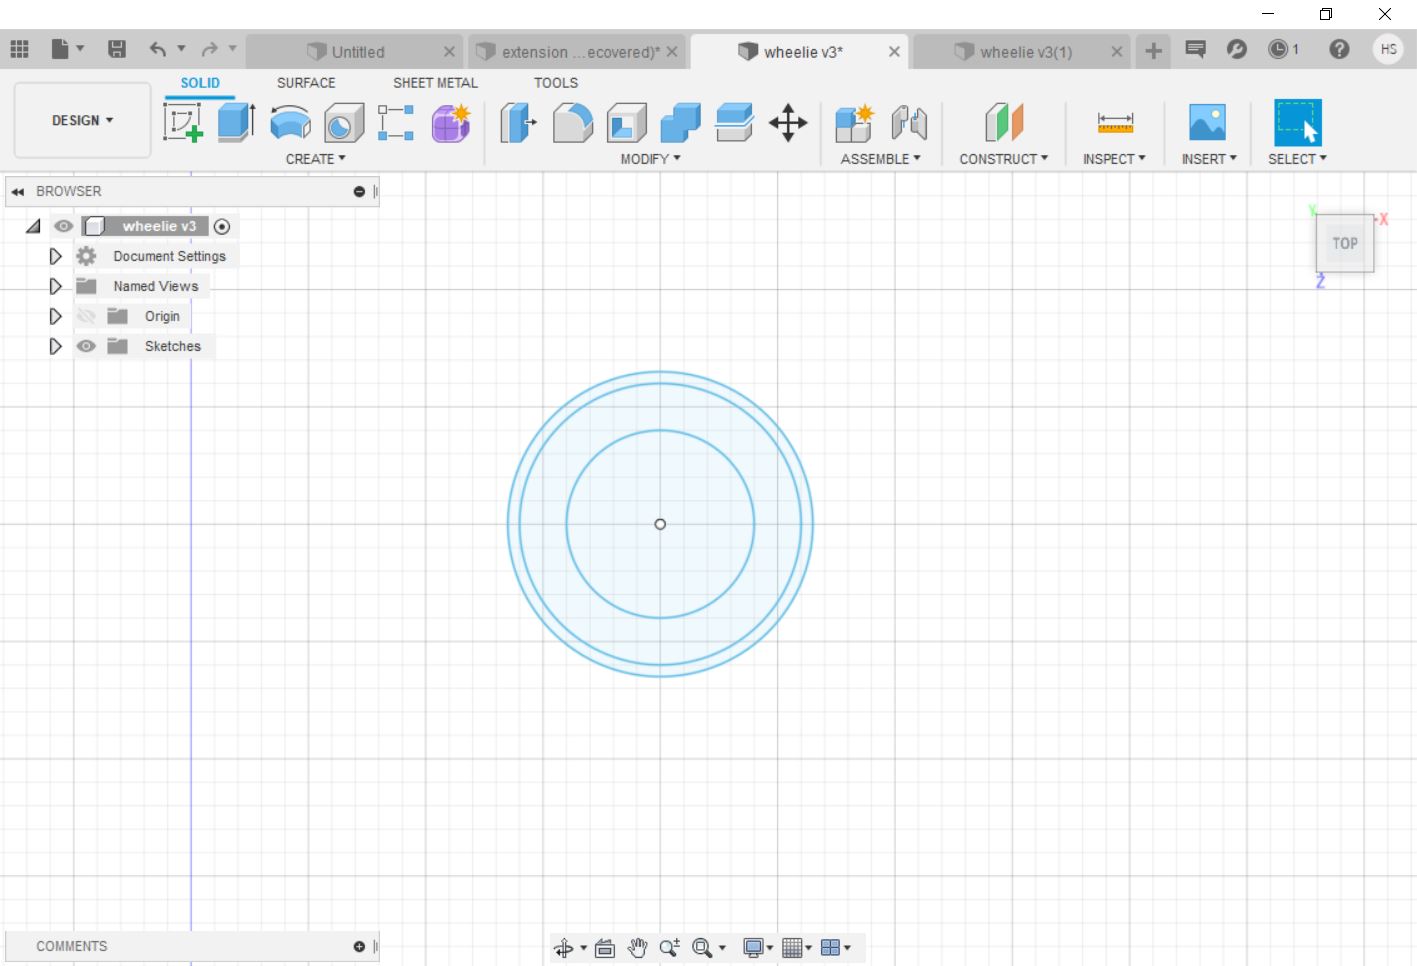The height and width of the screenshot is (966, 1417).
Task: Select the SOLID ribbon tab
Action: pos(200,83)
